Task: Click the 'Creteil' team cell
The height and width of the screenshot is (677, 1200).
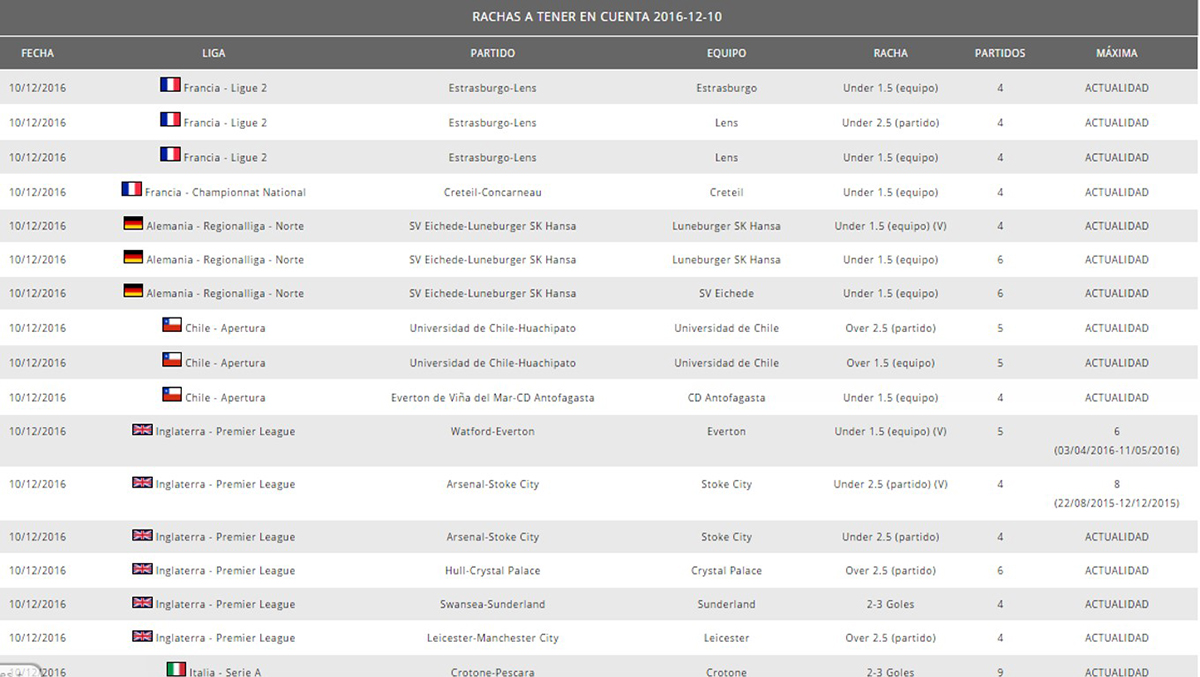Action: (726, 192)
